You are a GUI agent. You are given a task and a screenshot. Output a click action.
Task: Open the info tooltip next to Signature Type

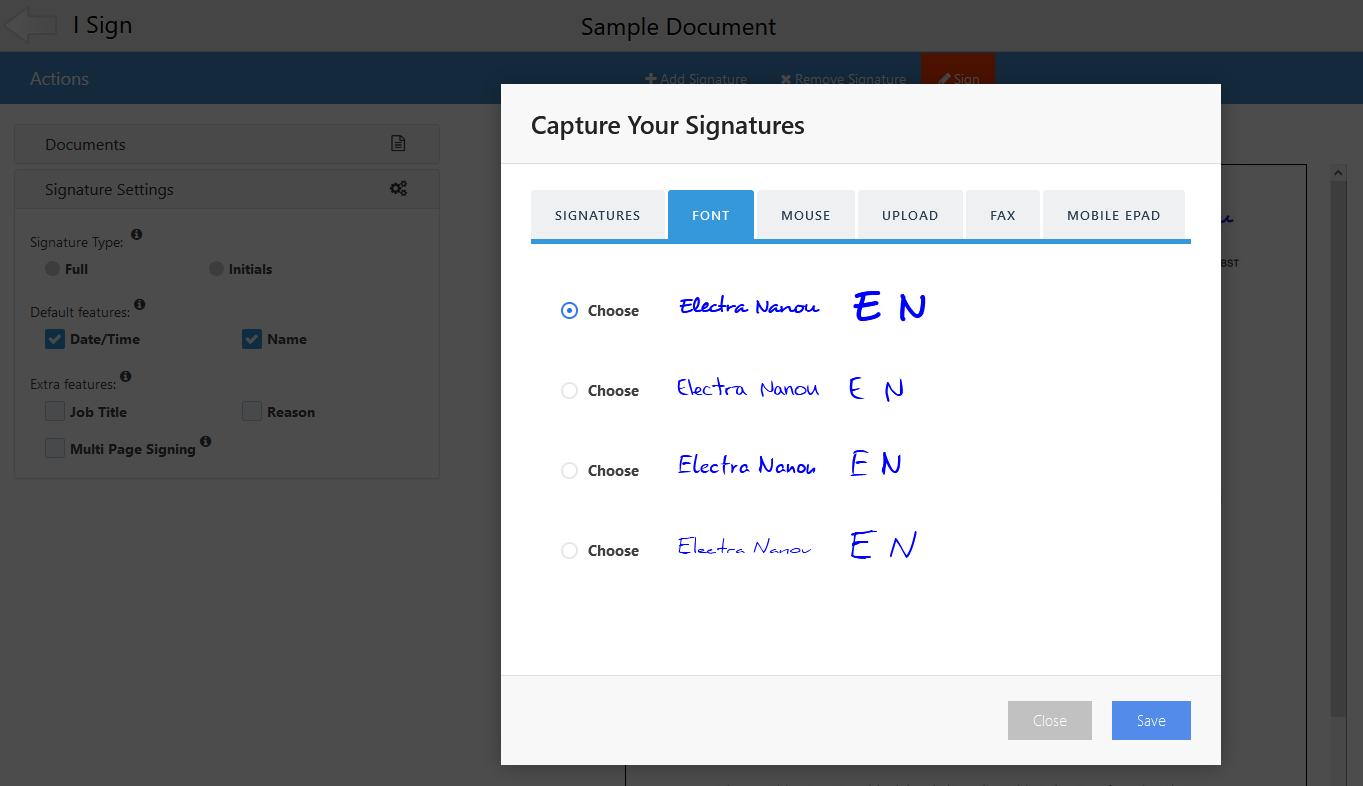pos(137,234)
